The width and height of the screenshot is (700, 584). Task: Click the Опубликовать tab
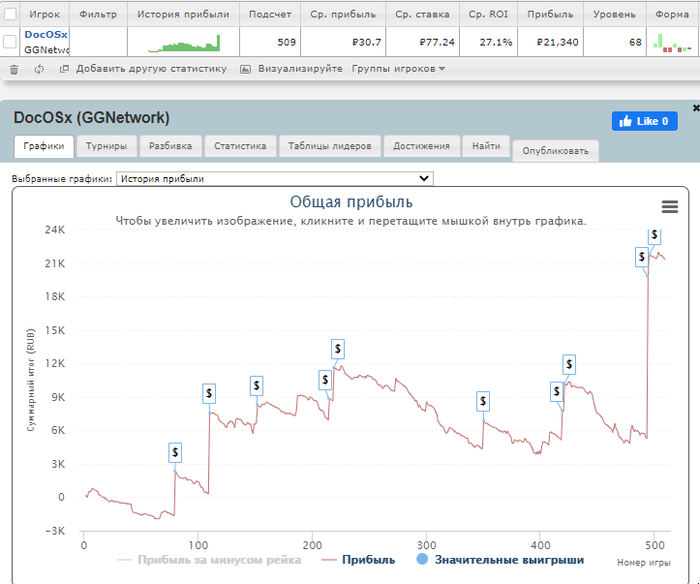click(555, 151)
